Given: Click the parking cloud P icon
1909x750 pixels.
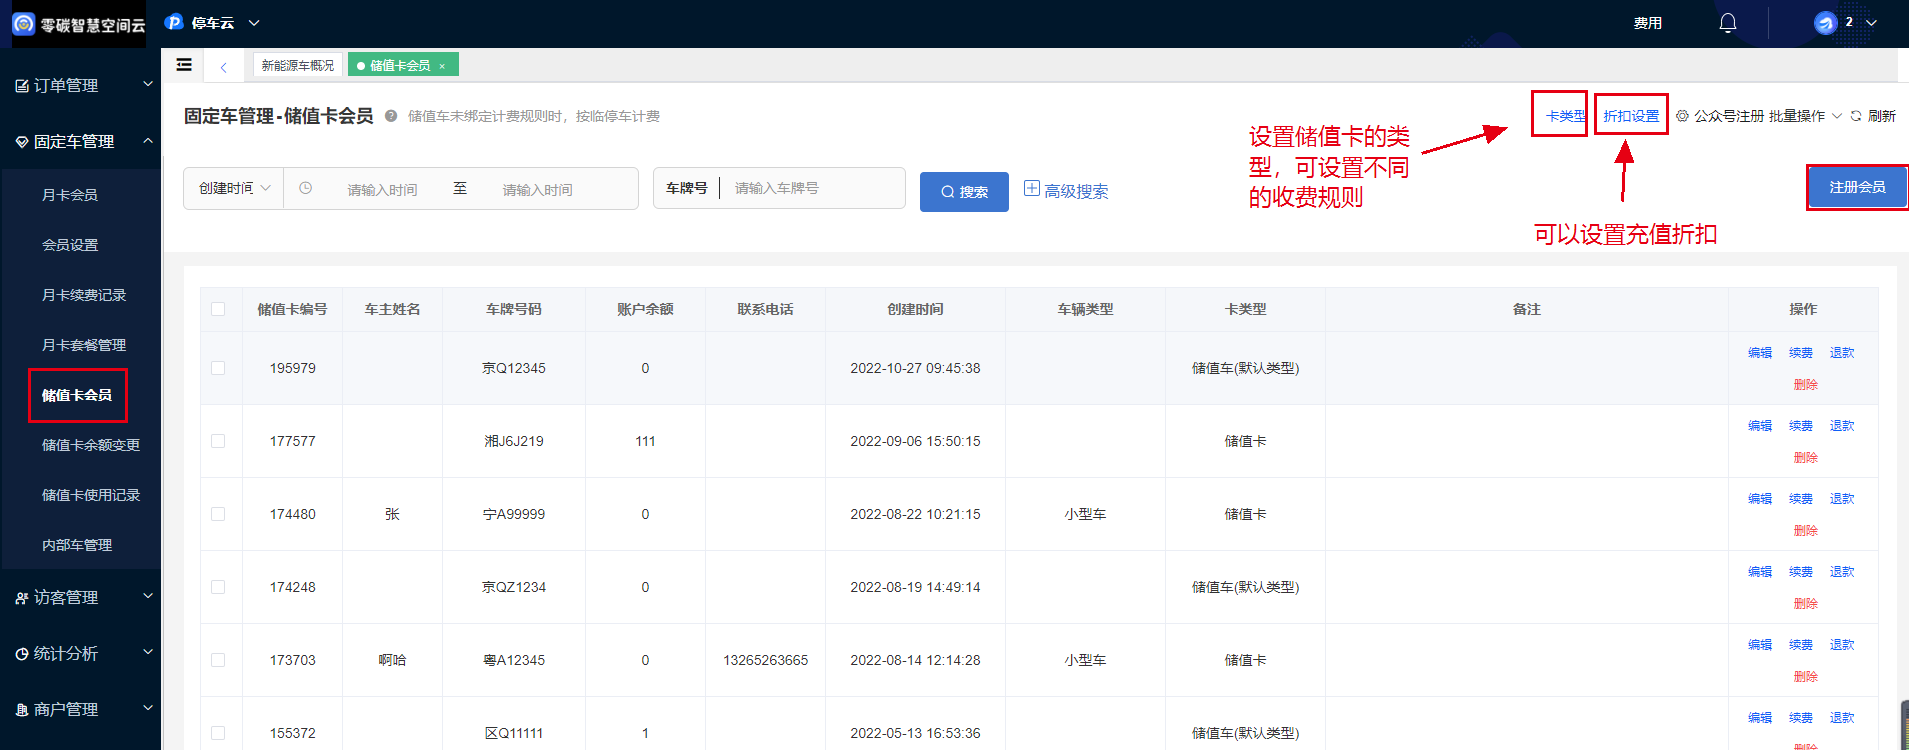Looking at the screenshot, I should [x=174, y=22].
